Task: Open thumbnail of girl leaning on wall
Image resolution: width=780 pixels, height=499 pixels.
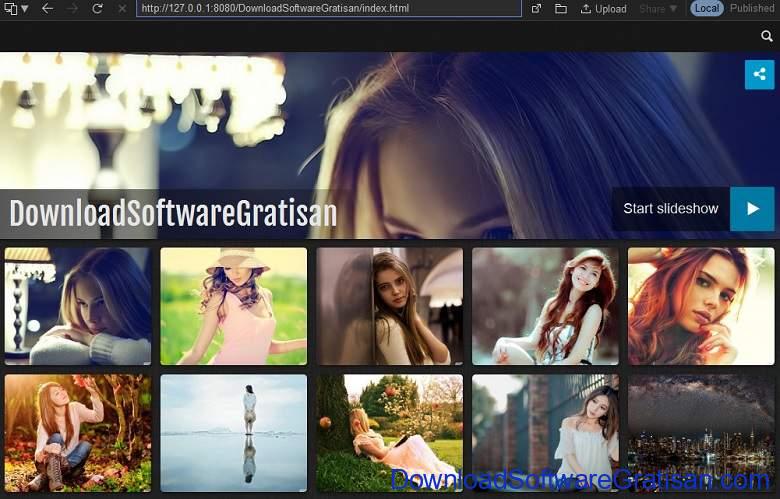Action: (390, 306)
